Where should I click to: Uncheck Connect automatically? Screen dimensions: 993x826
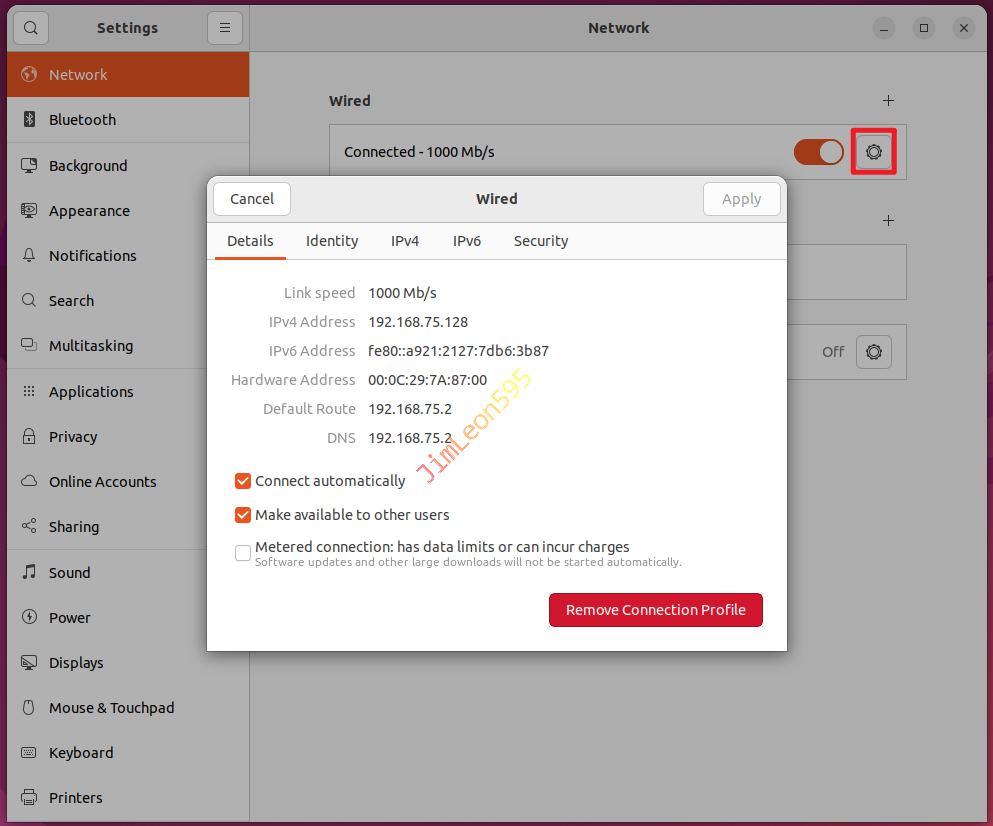point(243,482)
